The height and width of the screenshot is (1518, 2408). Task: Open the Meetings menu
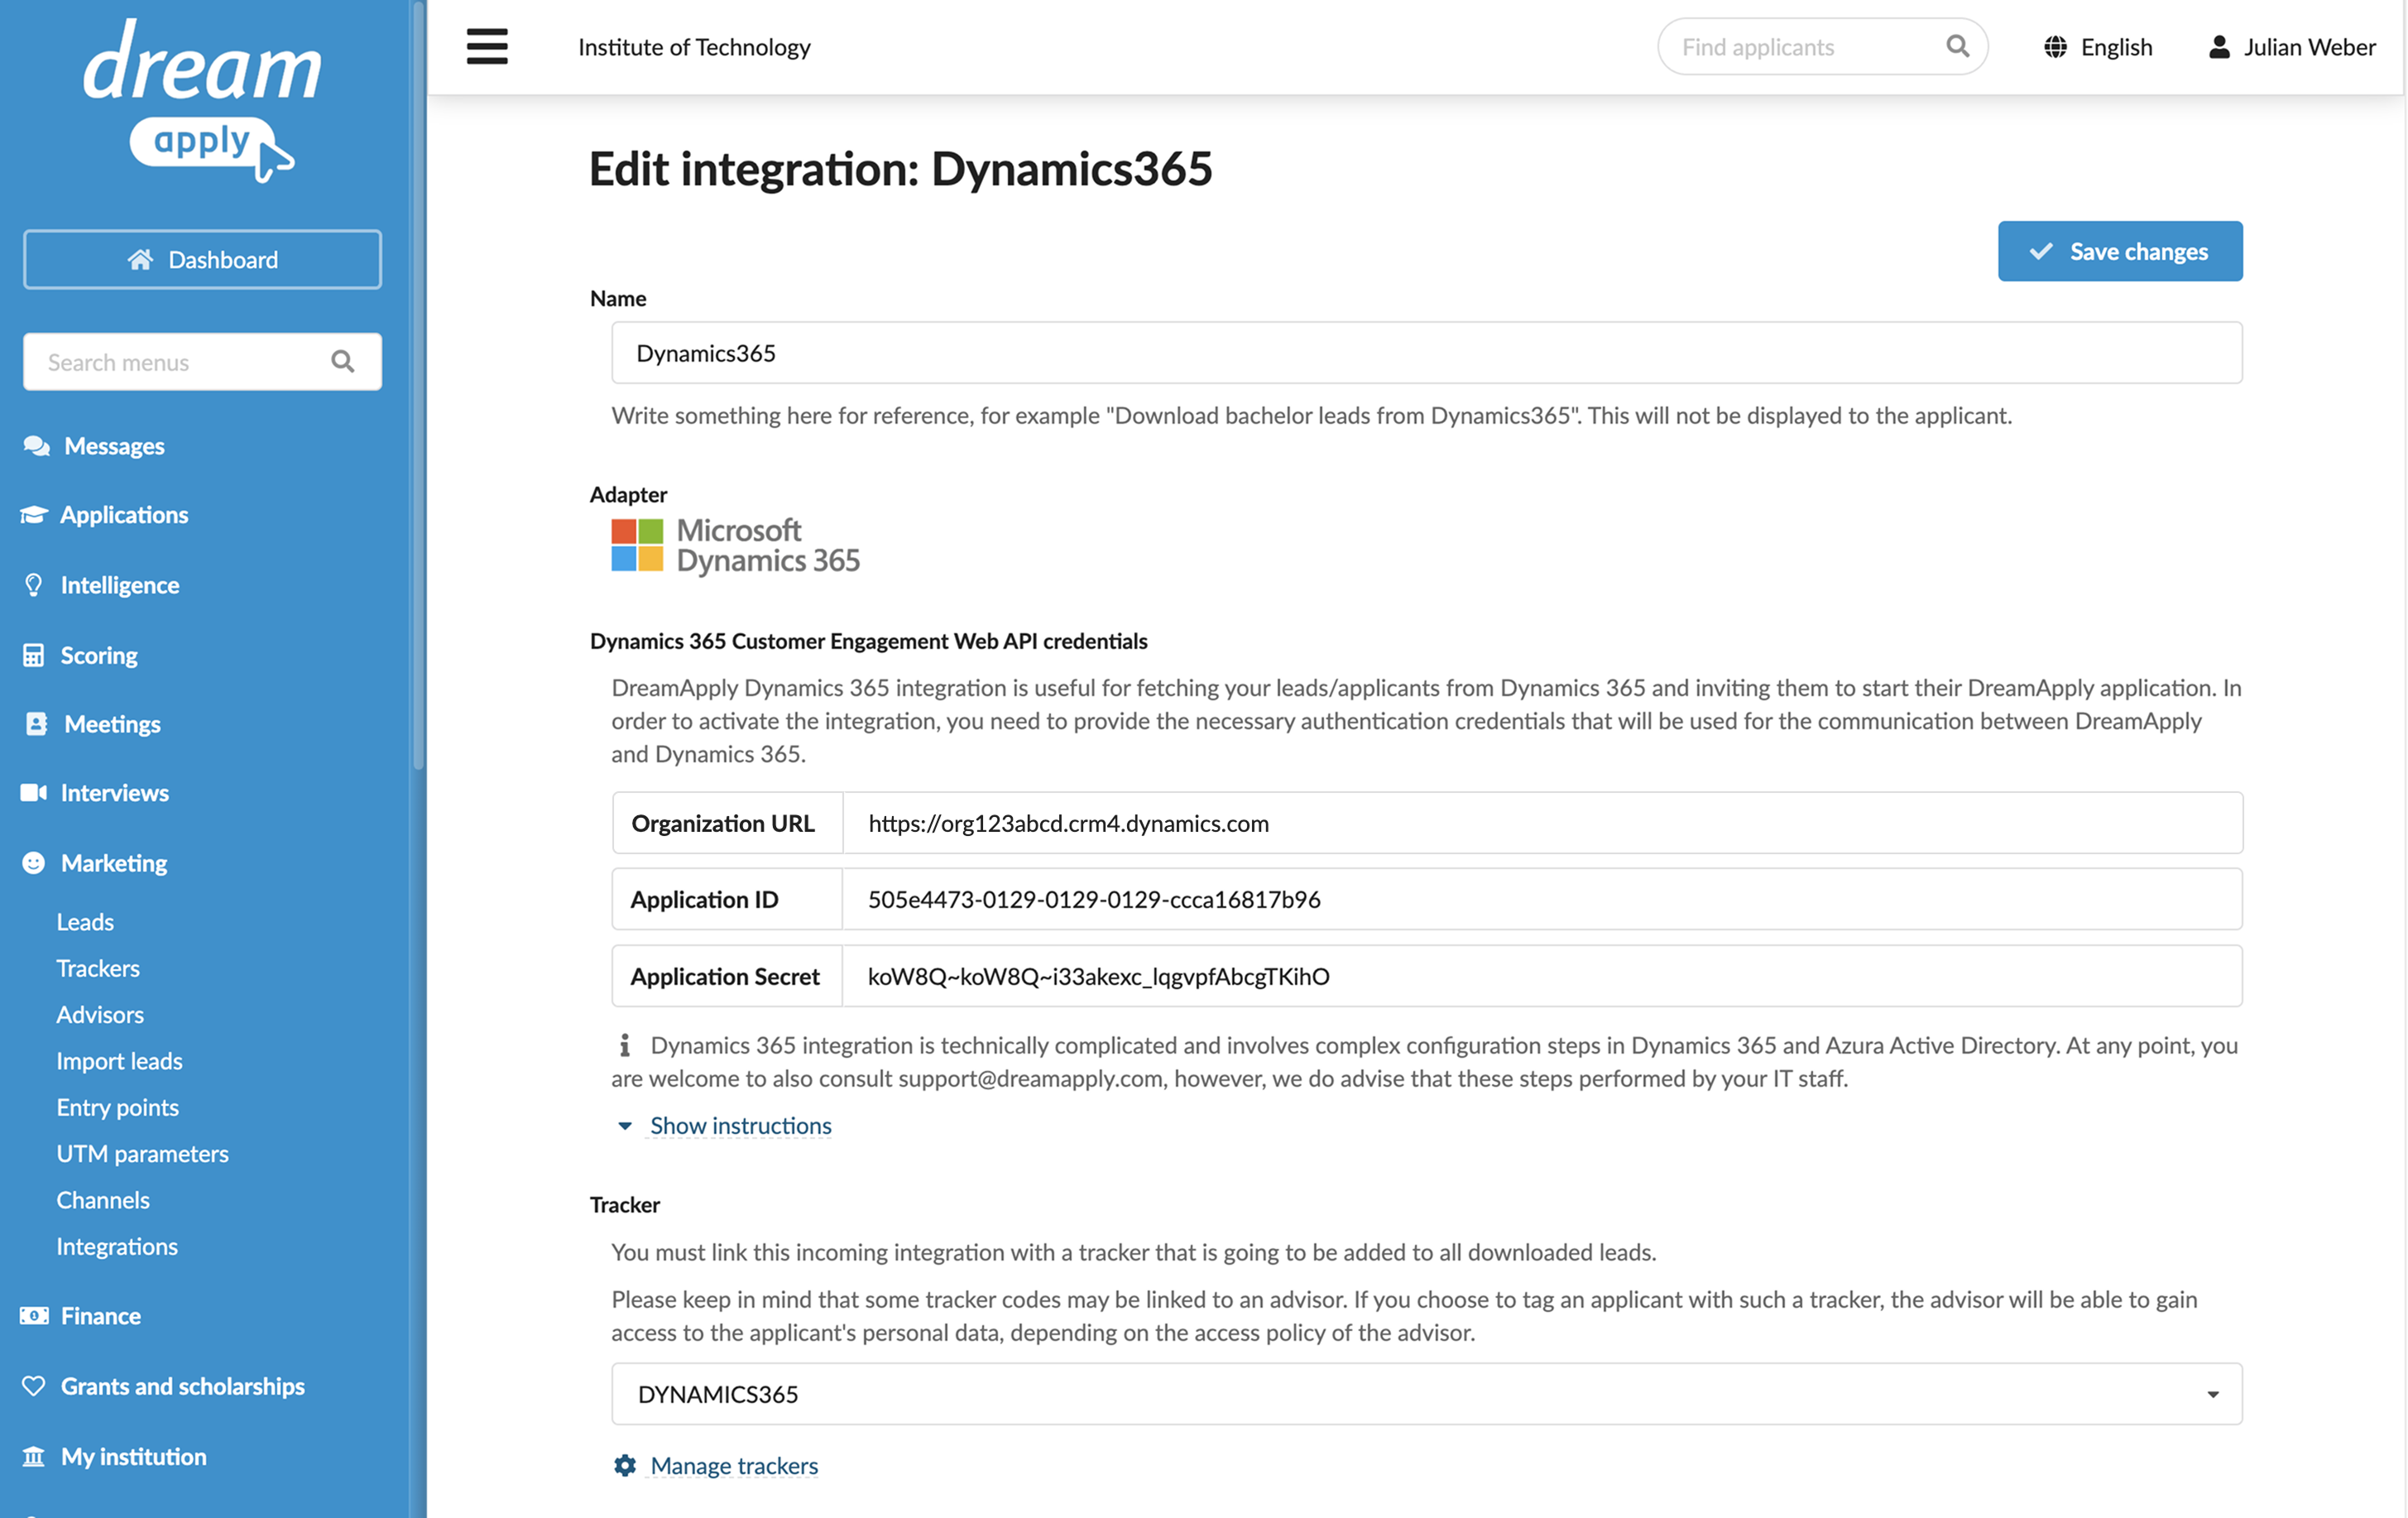click(112, 724)
